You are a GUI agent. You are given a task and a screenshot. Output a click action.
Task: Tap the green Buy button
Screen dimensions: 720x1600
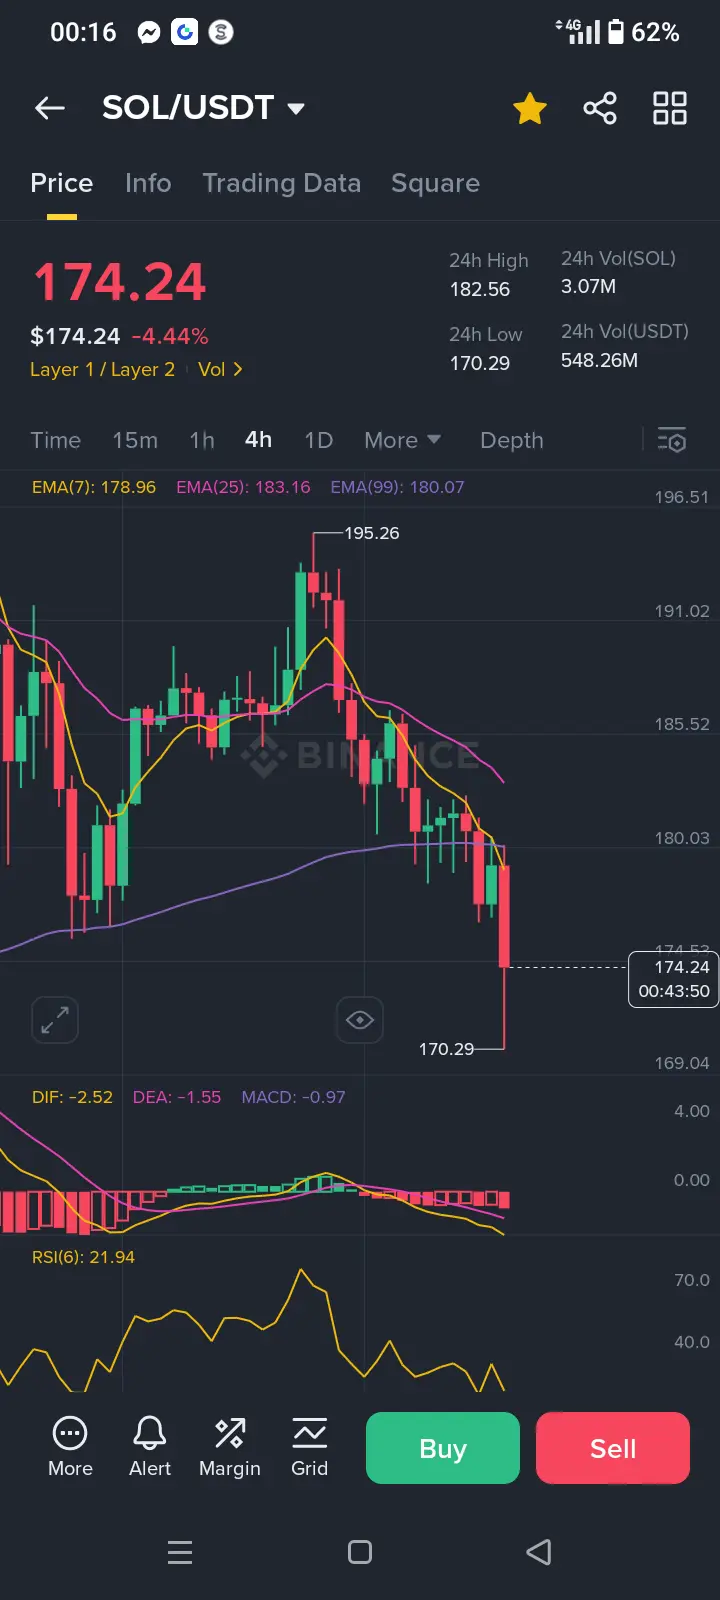coord(443,1448)
